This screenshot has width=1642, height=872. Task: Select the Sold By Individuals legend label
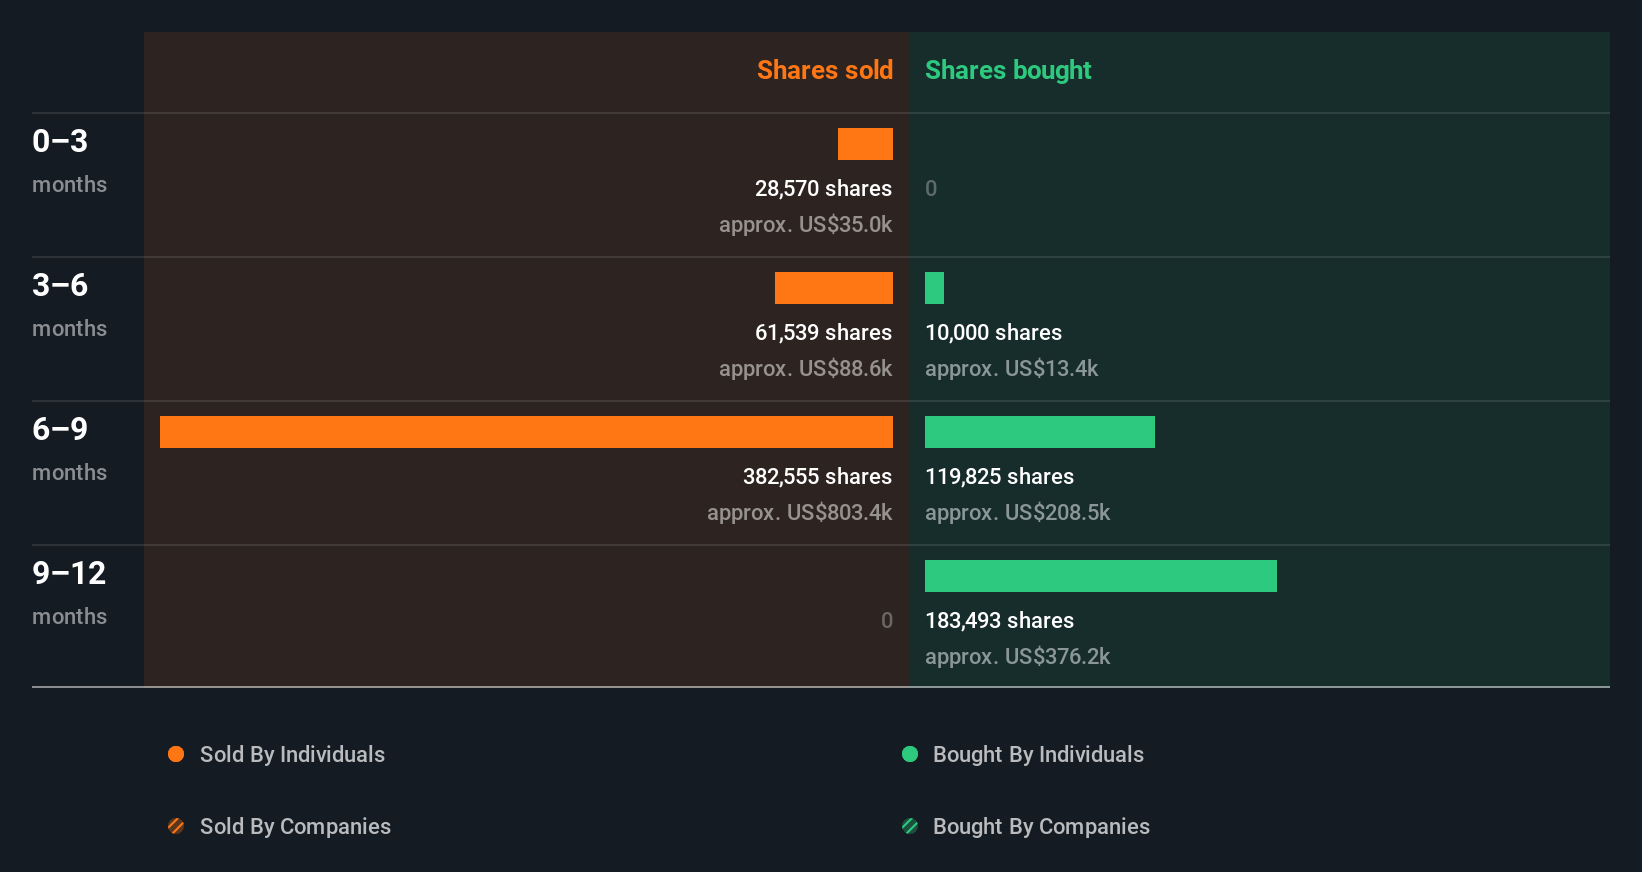(x=292, y=755)
